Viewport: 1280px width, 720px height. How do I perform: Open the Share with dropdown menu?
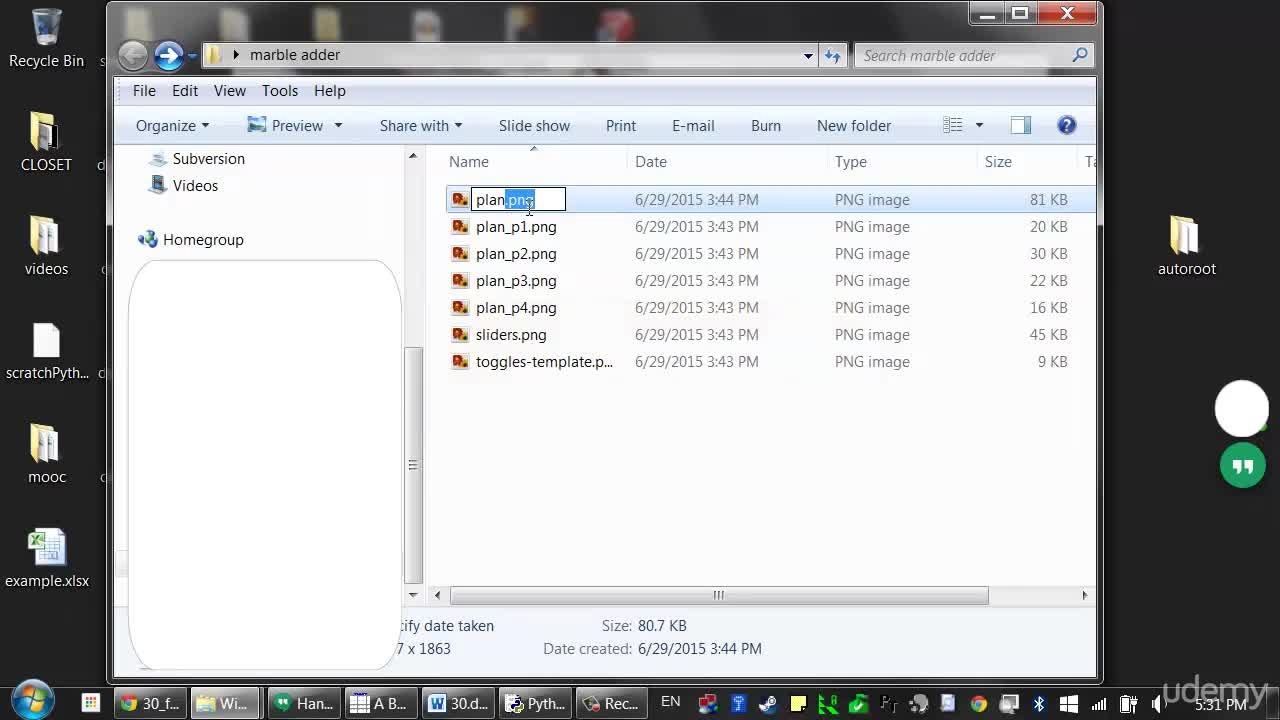(421, 126)
